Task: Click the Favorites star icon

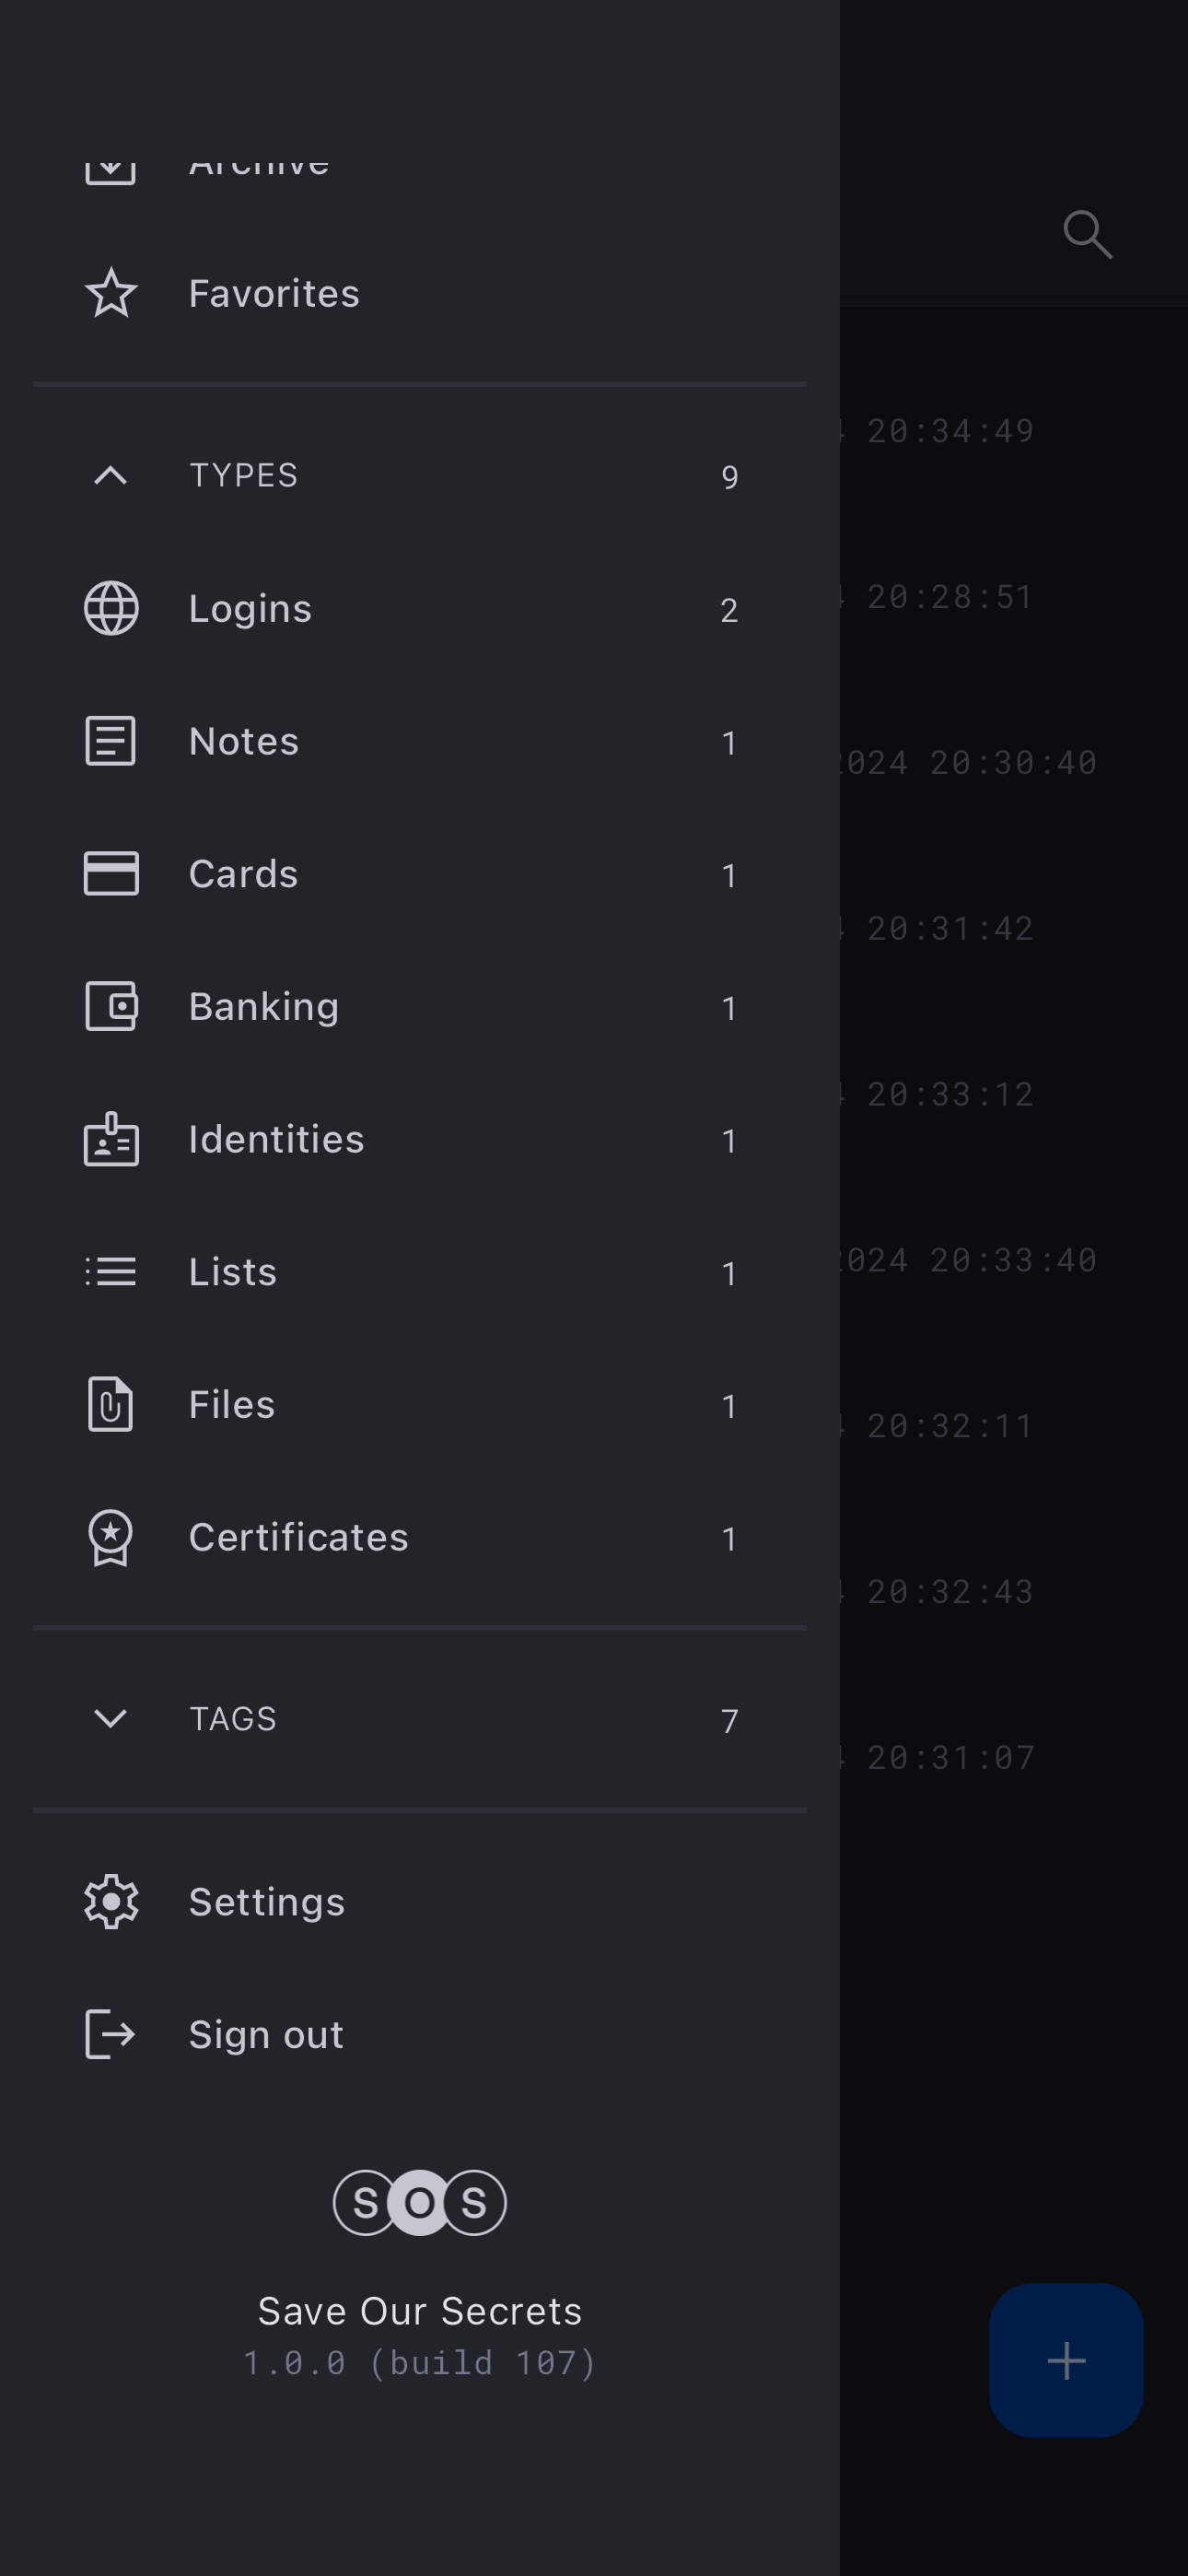Action: 111,293
